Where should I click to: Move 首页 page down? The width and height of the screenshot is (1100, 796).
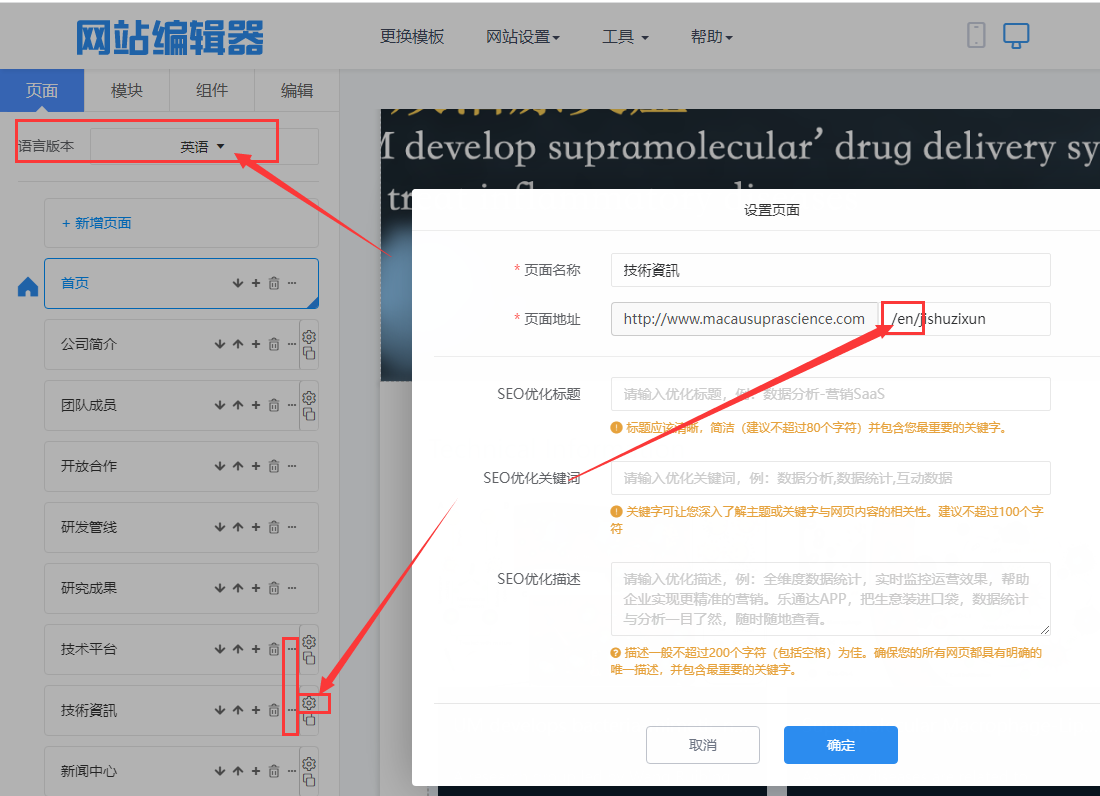238,283
